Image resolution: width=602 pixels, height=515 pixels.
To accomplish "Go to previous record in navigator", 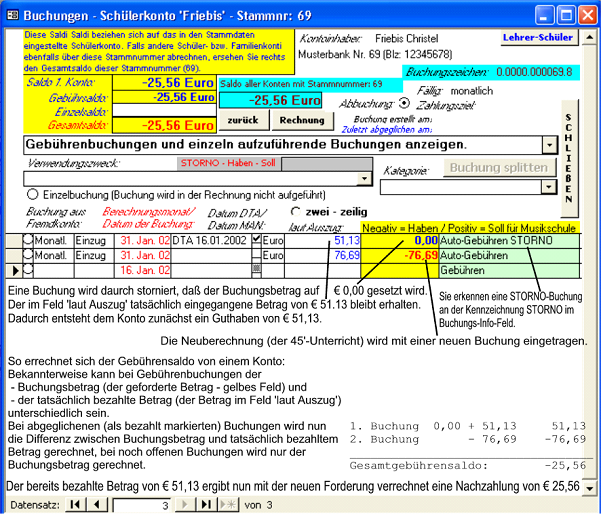I will pyautogui.click(x=98, y=505).
